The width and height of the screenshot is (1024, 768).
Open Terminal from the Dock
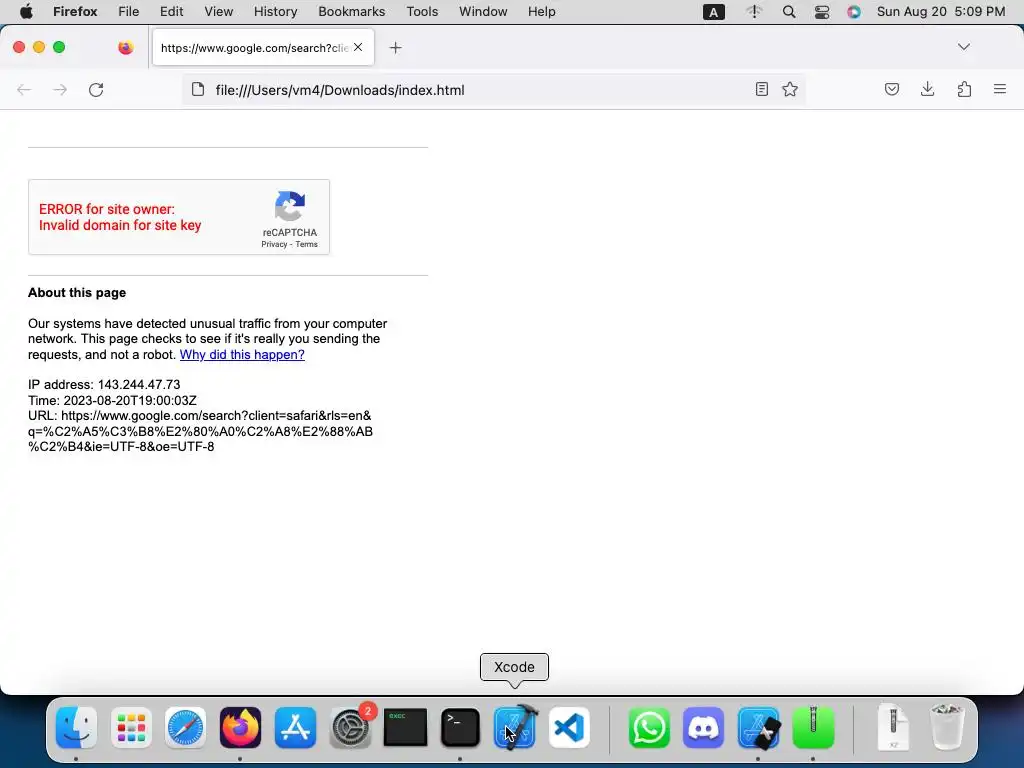coord(460,728)
